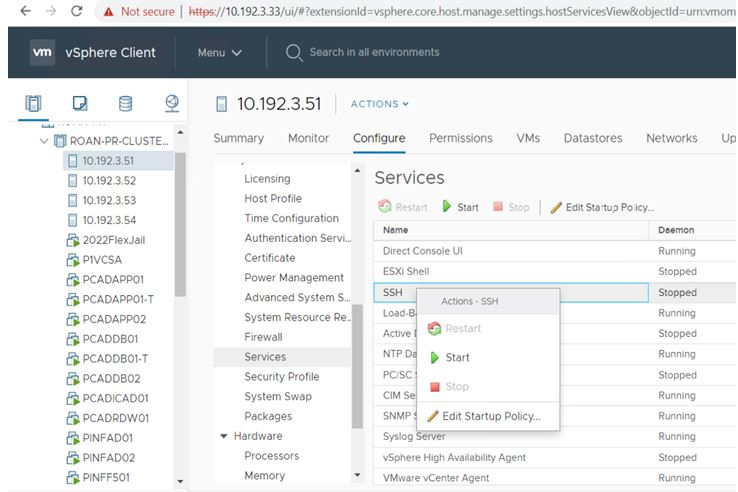Select PCADRDW01 virtual machine in tree
The width and height of the screenshot is (738, 492).
pos(115,418)
